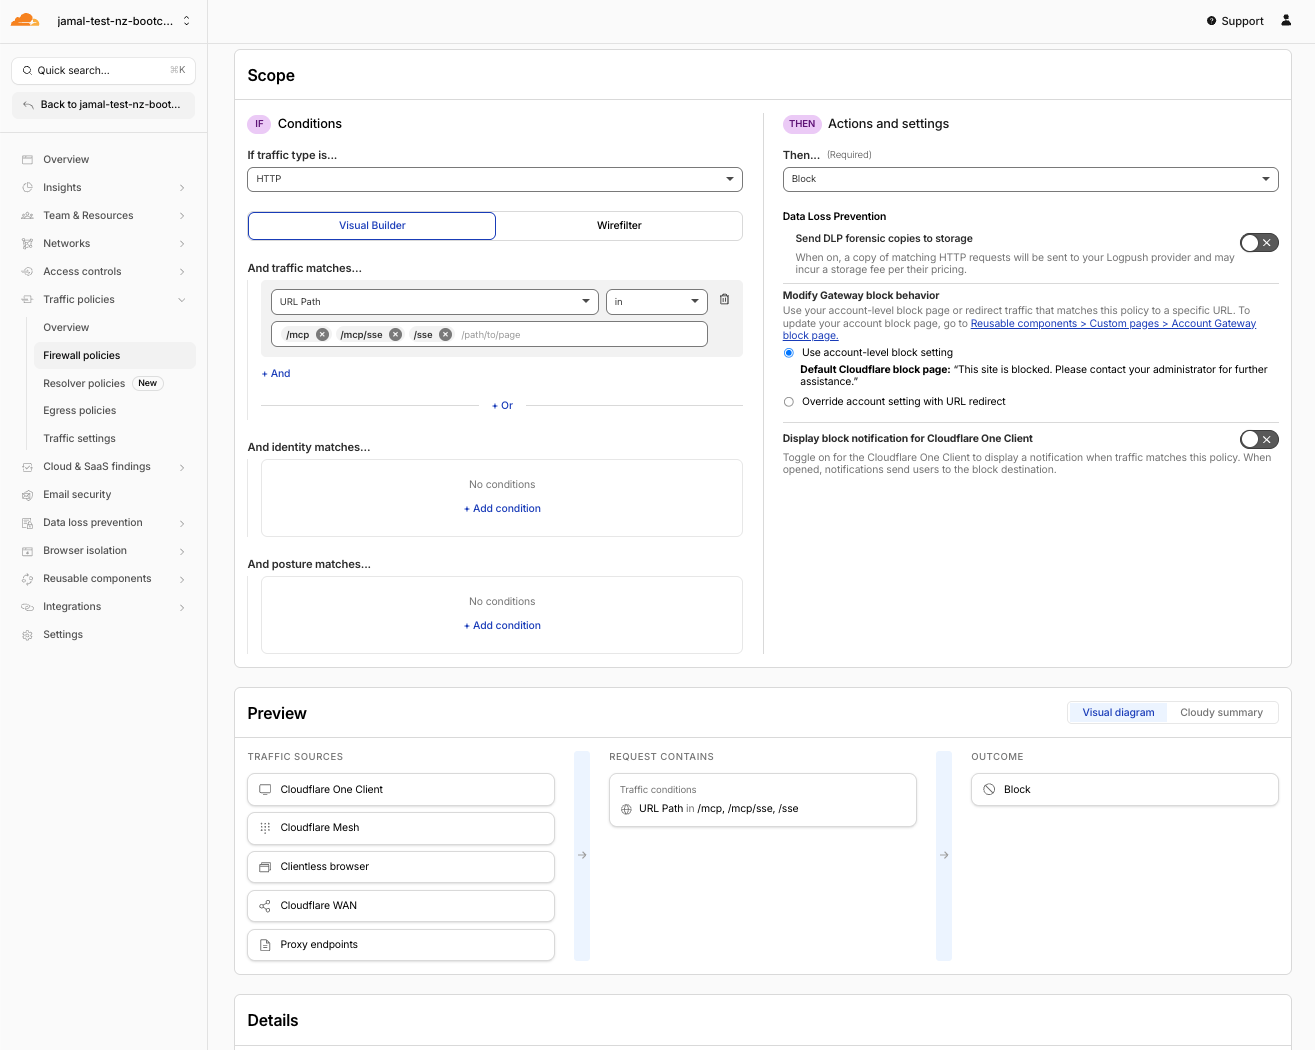
Task: Click the Cloudflare Mesh grid icon
Action: point(265,828)
